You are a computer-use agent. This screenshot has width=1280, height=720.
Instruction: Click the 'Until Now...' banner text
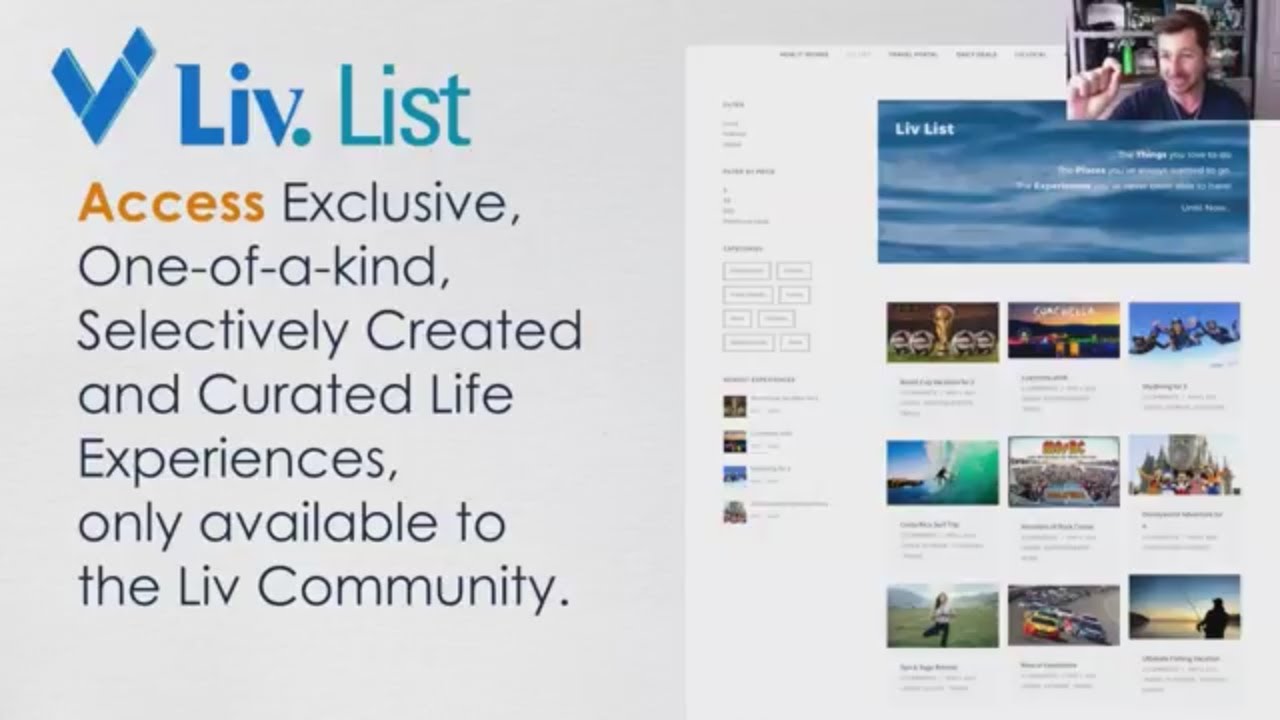tap(1204, 208)
